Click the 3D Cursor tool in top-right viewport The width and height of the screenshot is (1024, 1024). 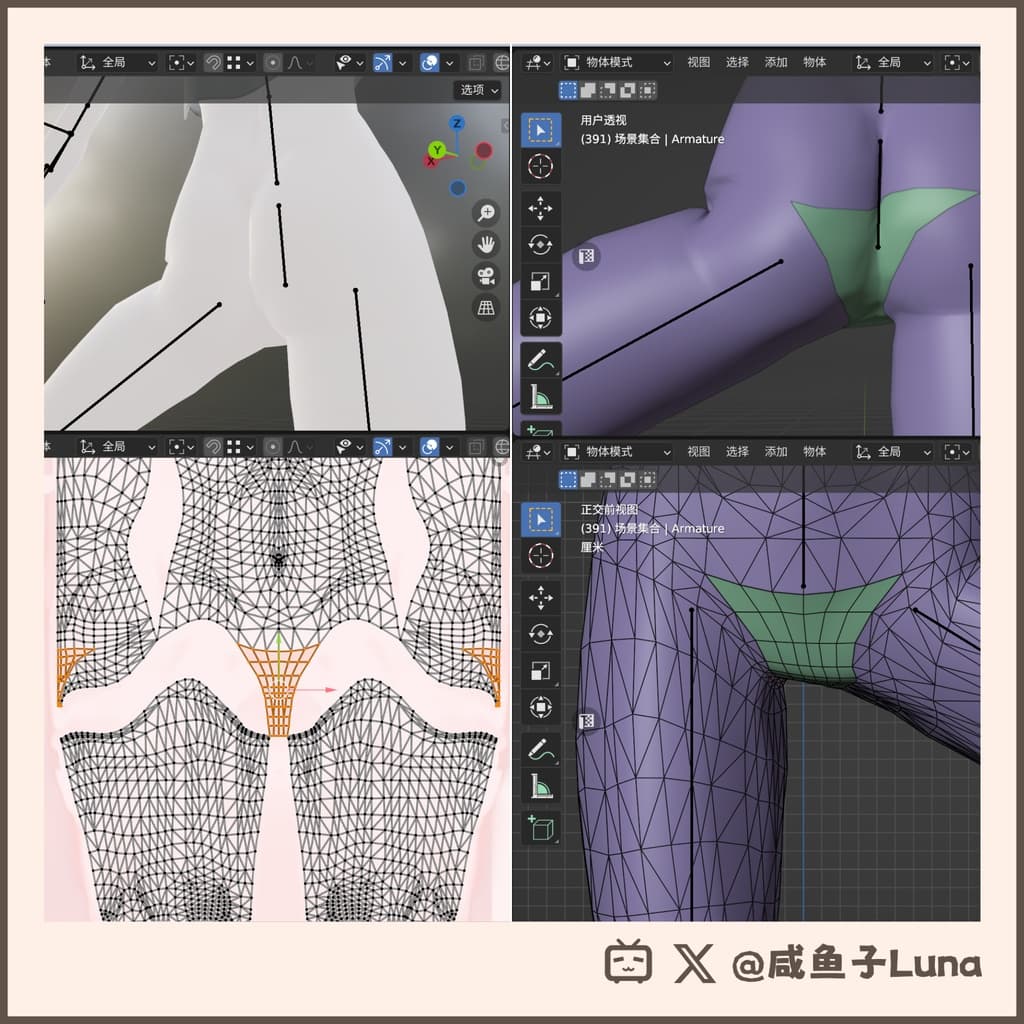point(540,167)
